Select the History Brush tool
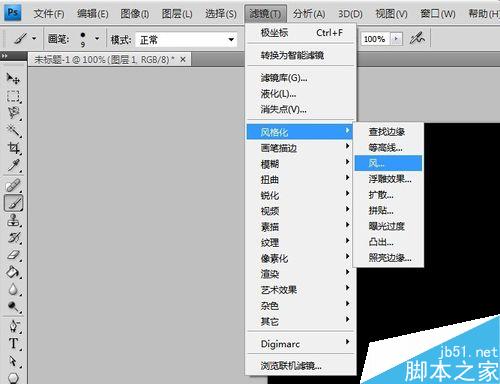The height and width of the screenshot is (384, 500). click(13, 238)
